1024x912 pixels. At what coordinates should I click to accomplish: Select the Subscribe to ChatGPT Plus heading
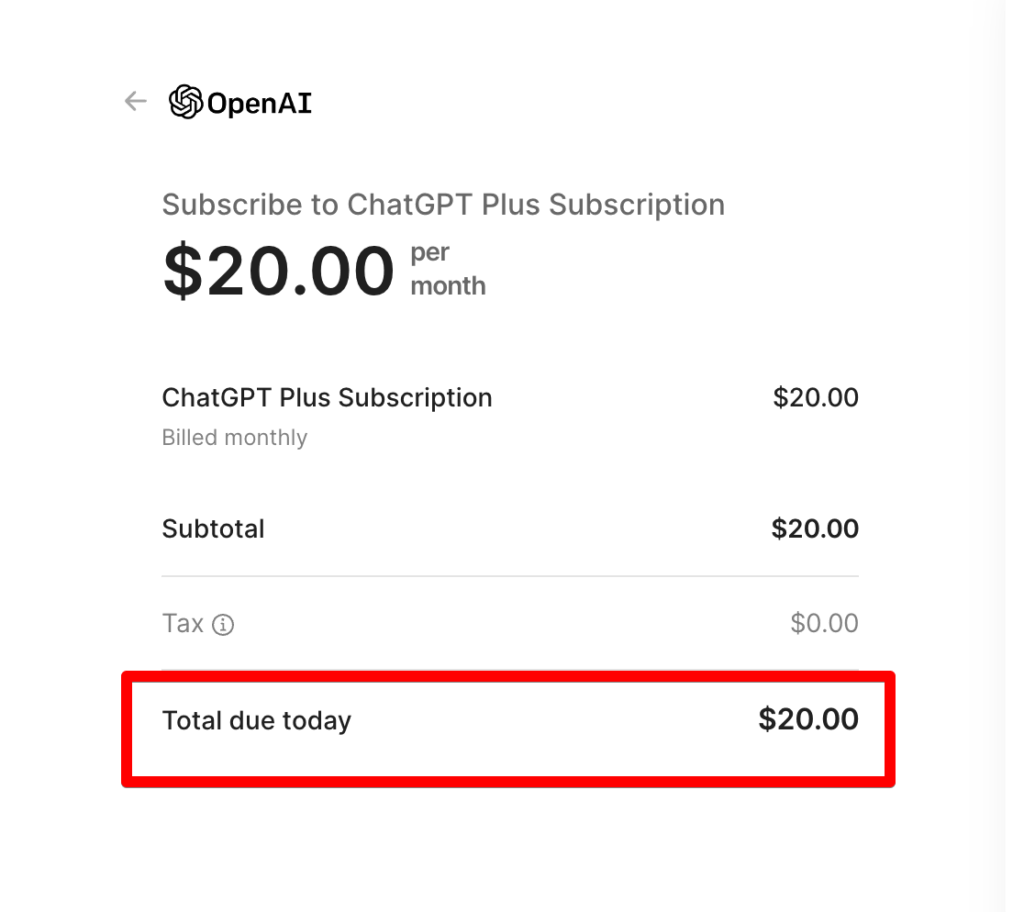pos(443,205)
